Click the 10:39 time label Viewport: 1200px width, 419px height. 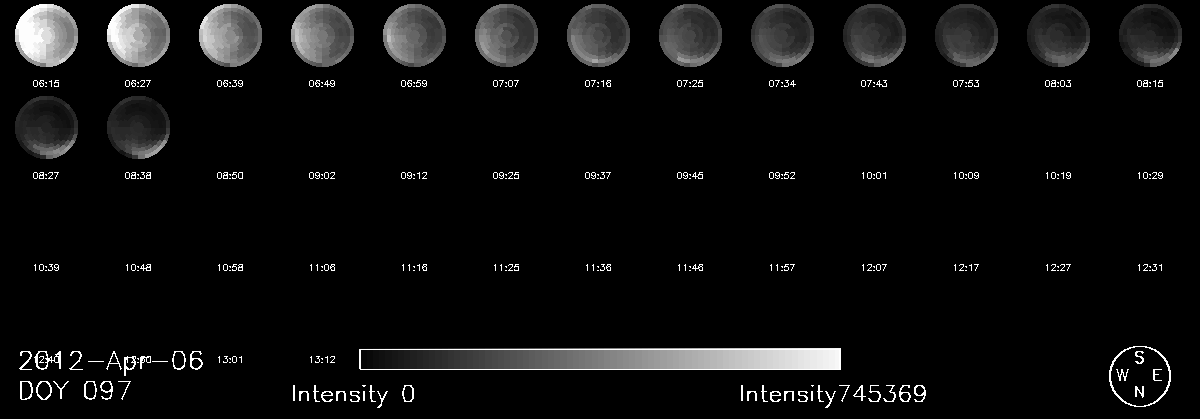(46, 268)
